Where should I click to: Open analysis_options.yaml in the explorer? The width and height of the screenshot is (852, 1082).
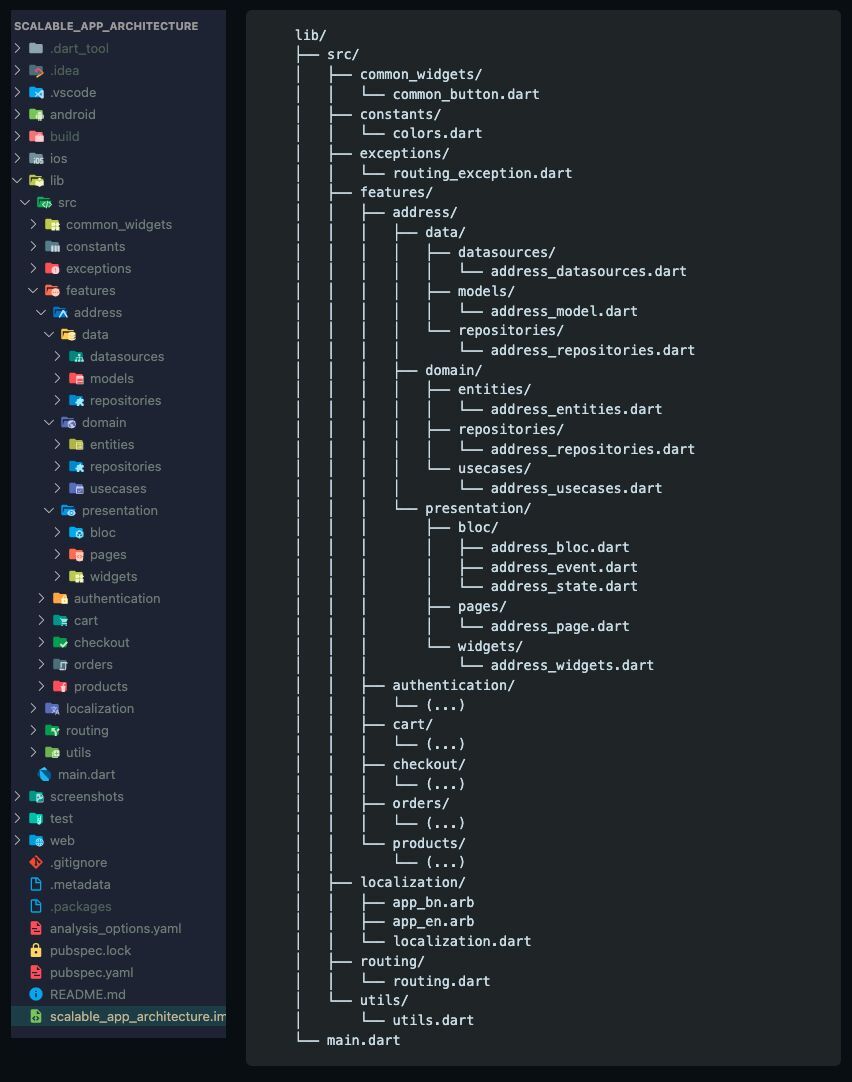[115, 928]
